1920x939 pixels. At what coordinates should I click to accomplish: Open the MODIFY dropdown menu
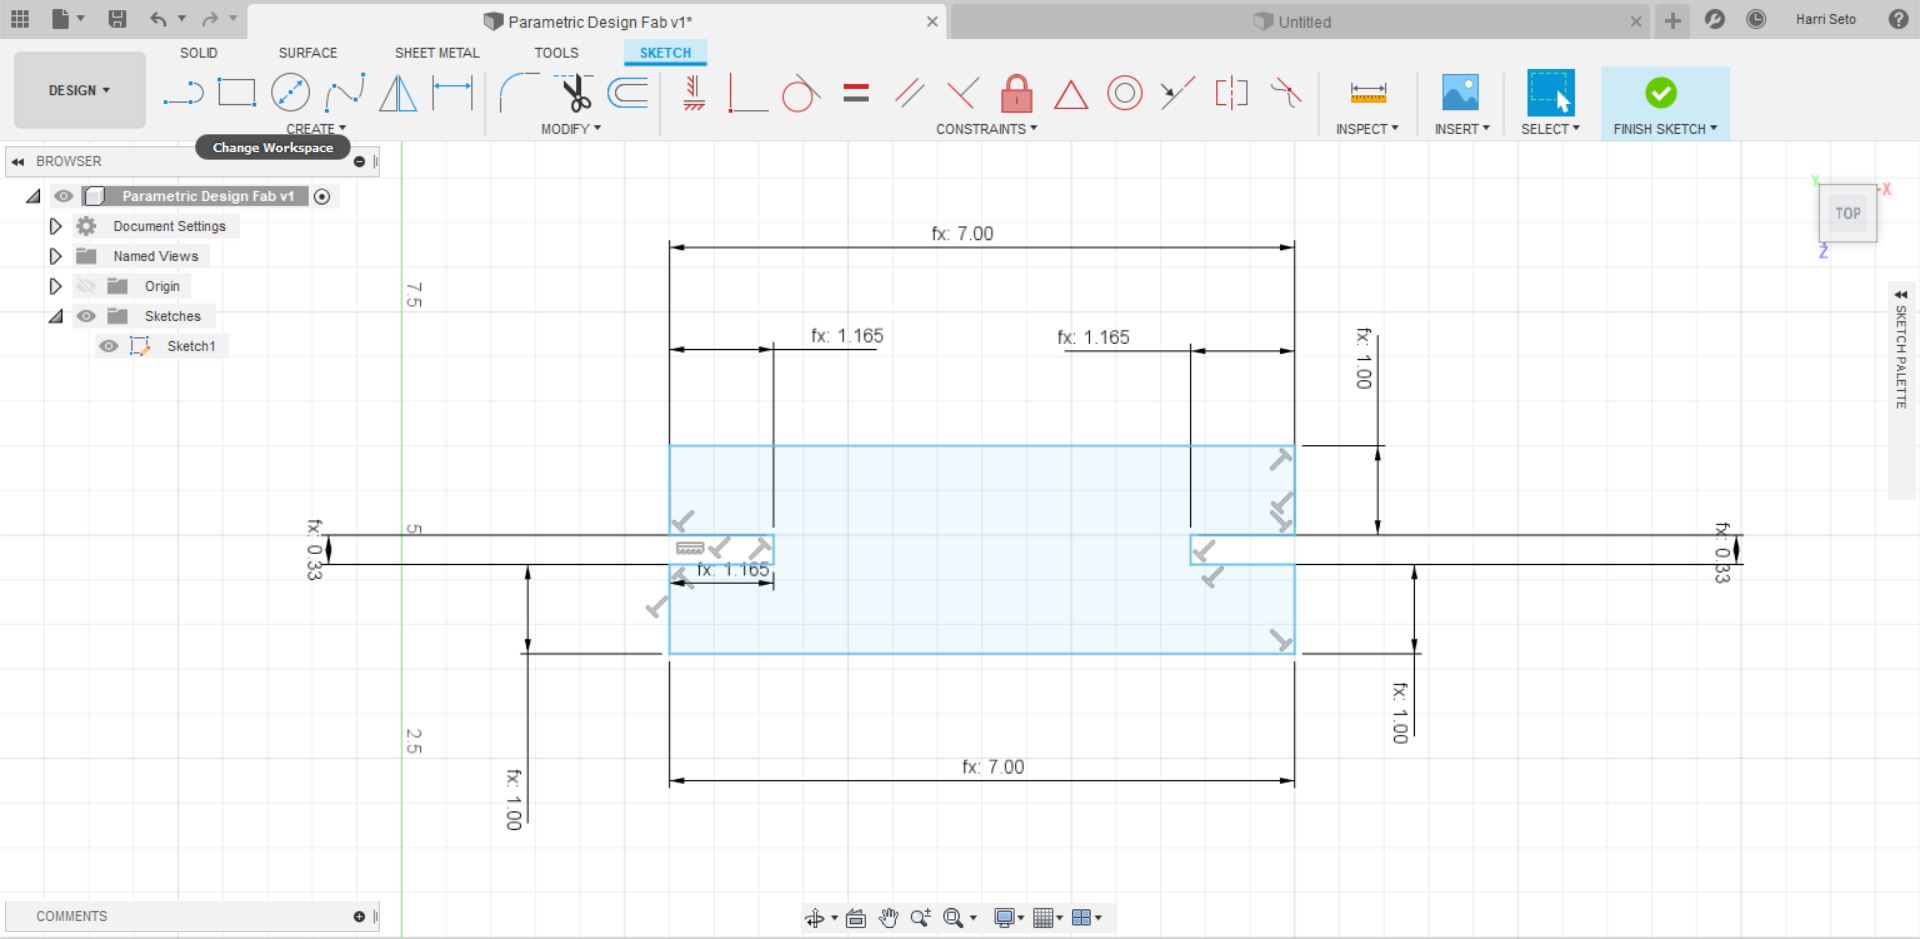pyautogui.click(x=571, y=129)
